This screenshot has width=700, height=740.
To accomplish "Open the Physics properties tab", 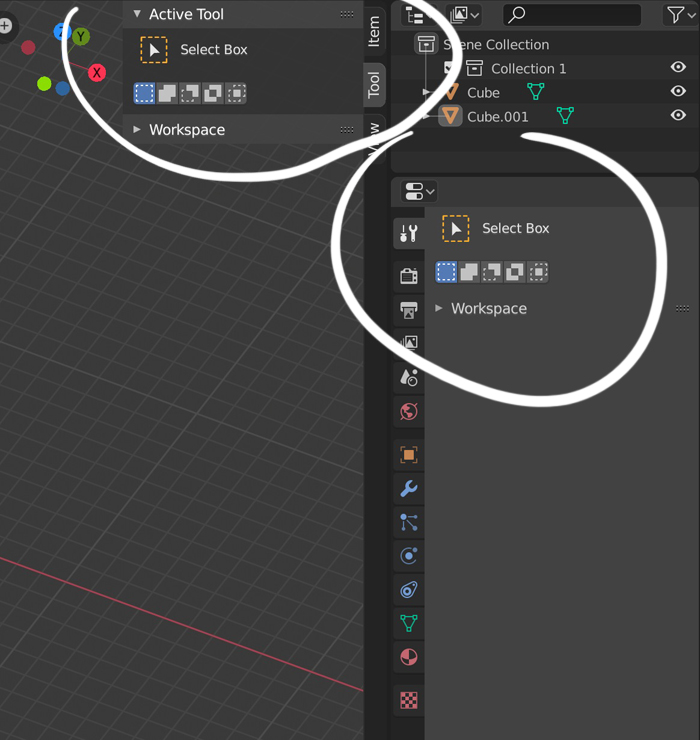I will tap(409, 556).
